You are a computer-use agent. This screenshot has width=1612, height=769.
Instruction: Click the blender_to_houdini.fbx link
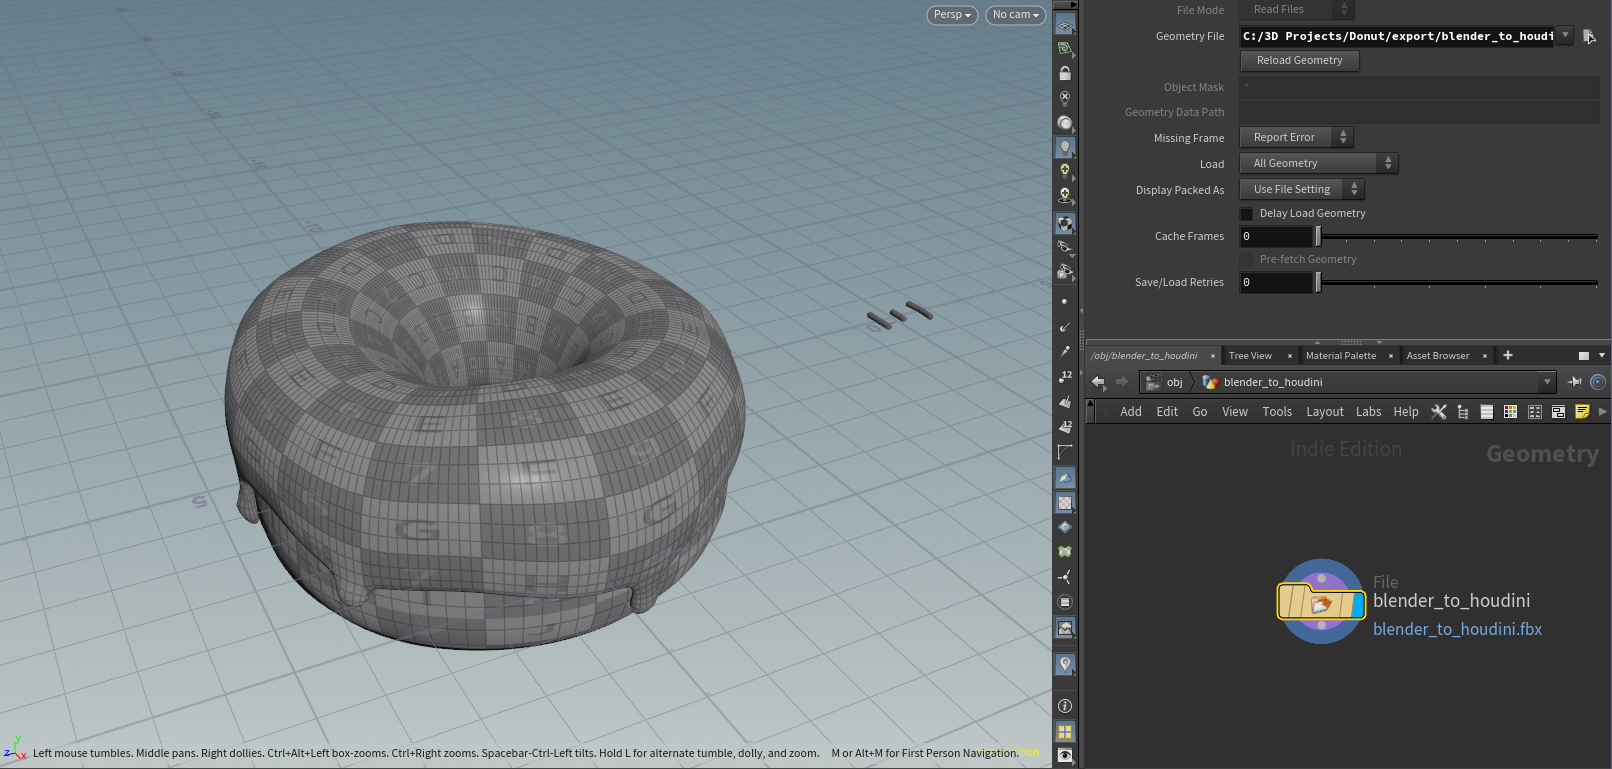tap(1457, 629)
